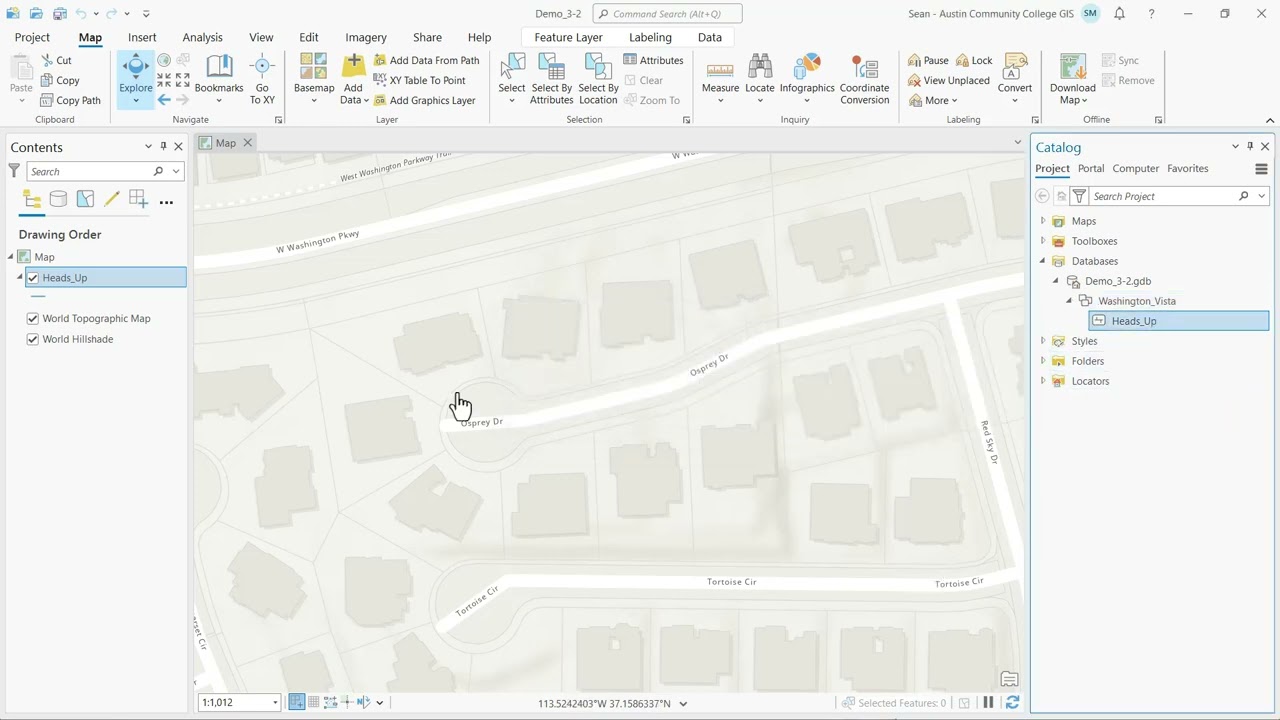Screen dimensions: 1280x720
Task: Click the Copy Path button
Action: 70,100
